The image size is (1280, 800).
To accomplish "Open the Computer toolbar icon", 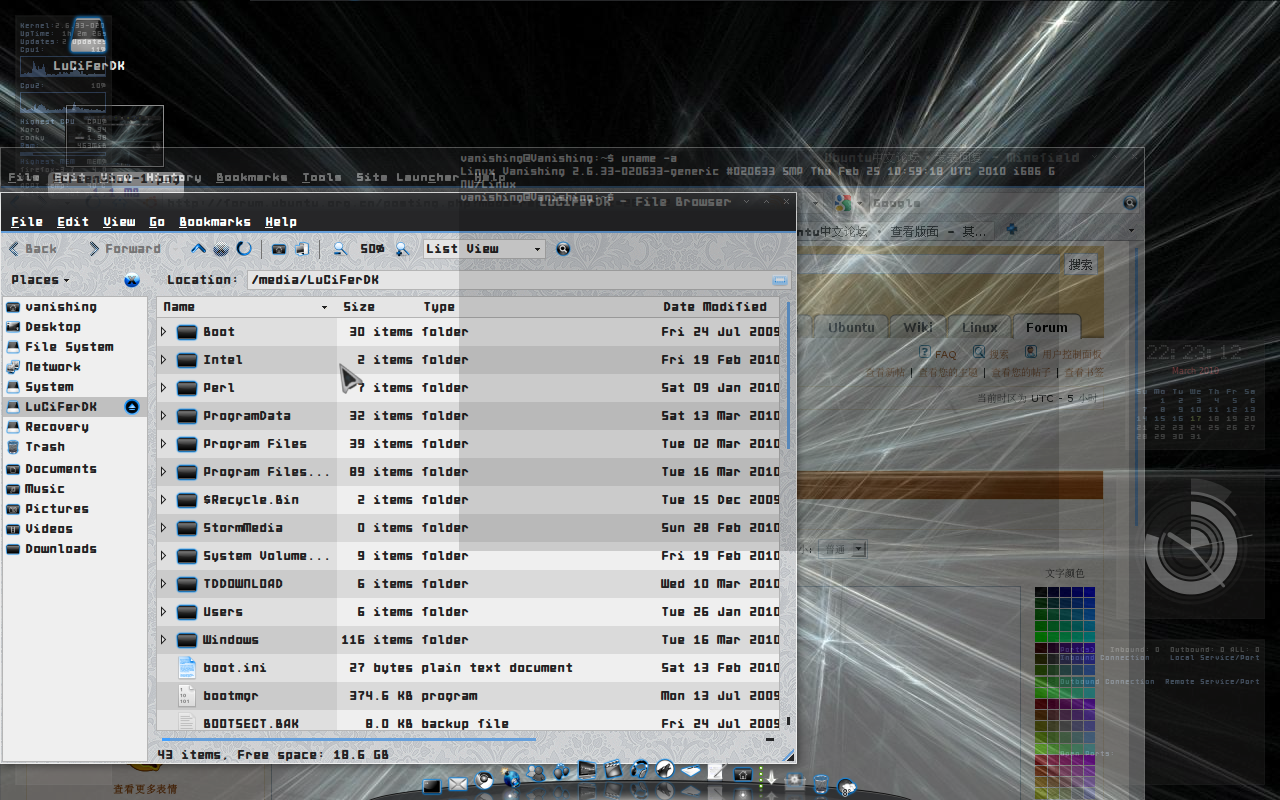I will tap(301, 249).
